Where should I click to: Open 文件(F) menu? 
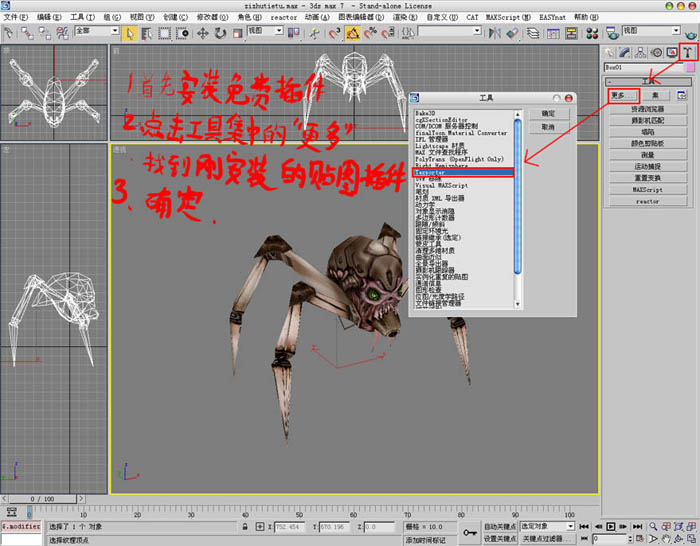point(16,17)
